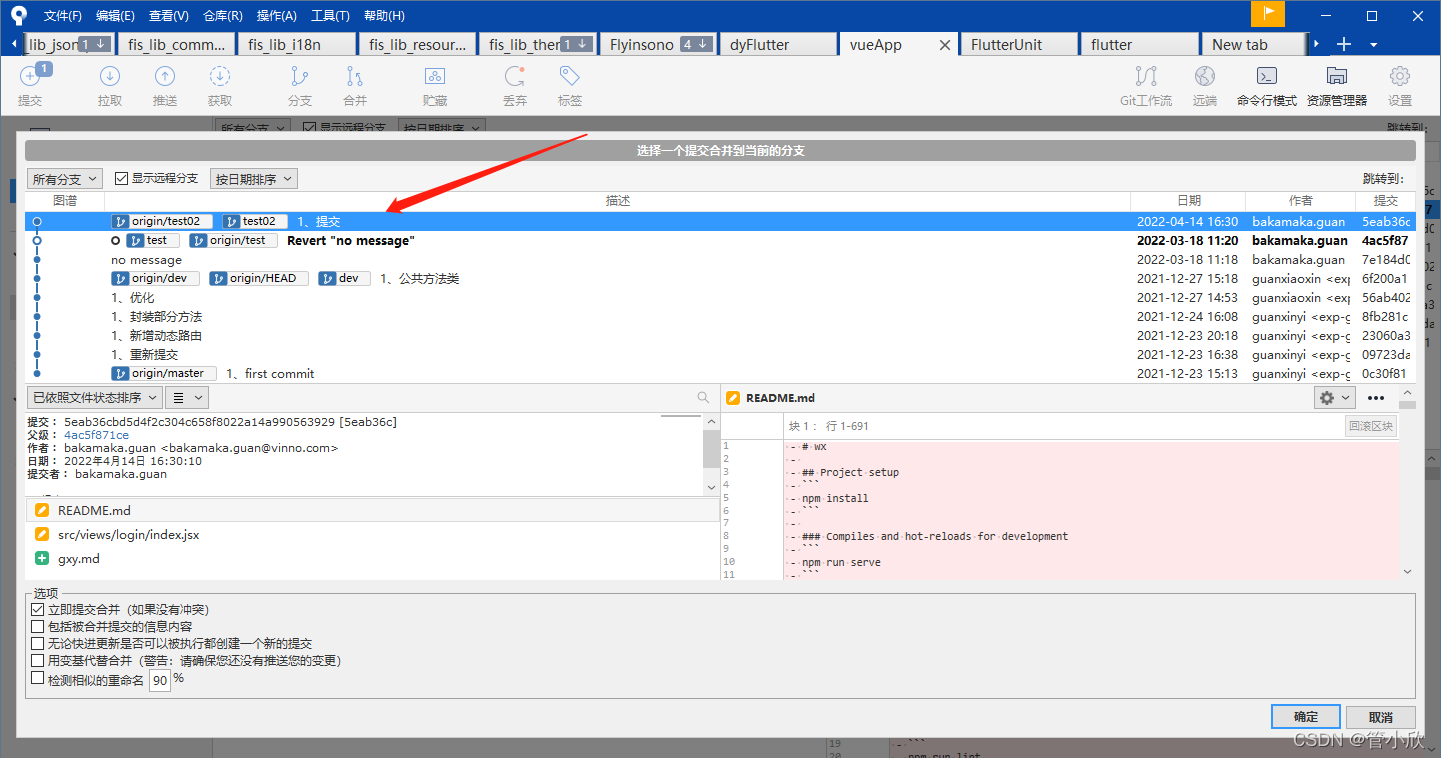Screen dimensions: 1441x759
Task: Click the 确定 button
Action: click(x=1306, y=717)
